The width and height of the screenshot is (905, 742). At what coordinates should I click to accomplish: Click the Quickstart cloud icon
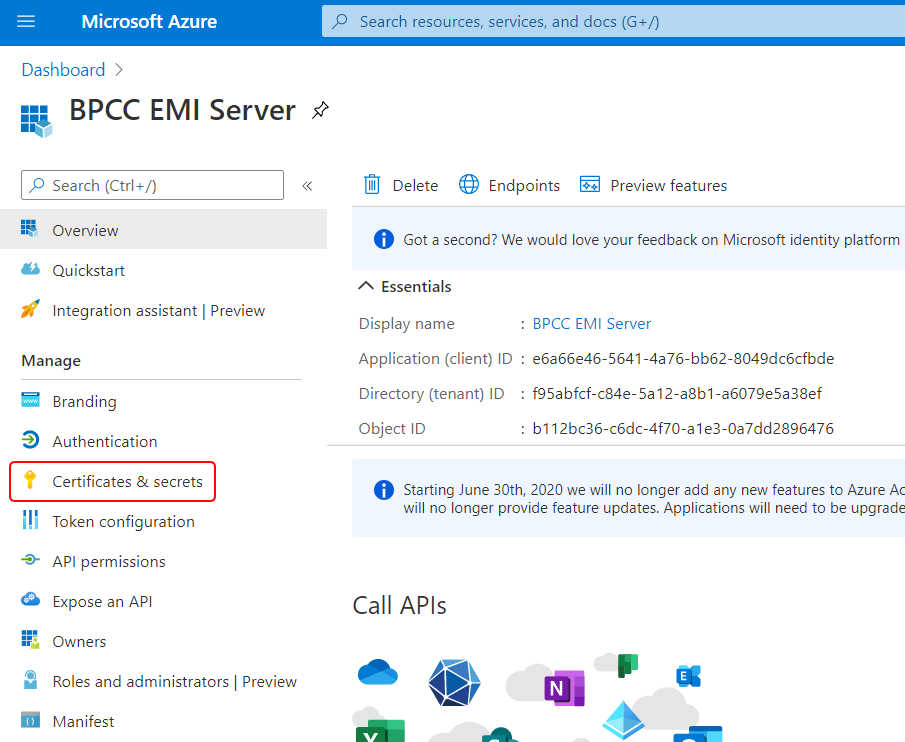coord(30,269)
